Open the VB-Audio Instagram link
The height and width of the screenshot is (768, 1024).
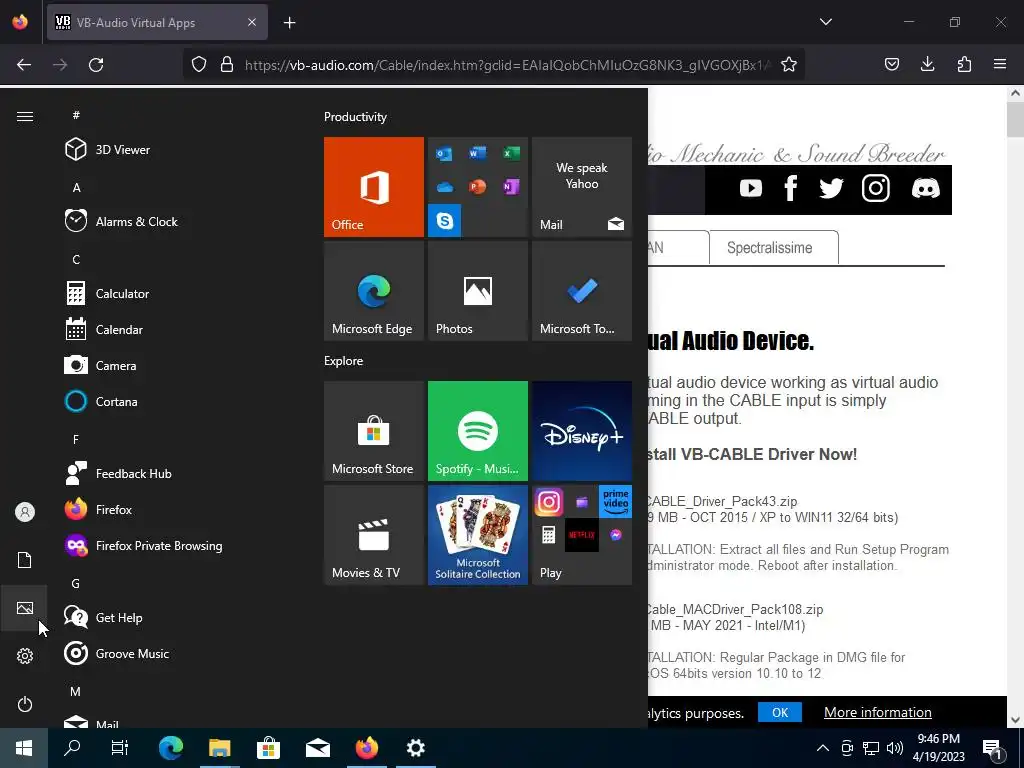pos(876,189)
